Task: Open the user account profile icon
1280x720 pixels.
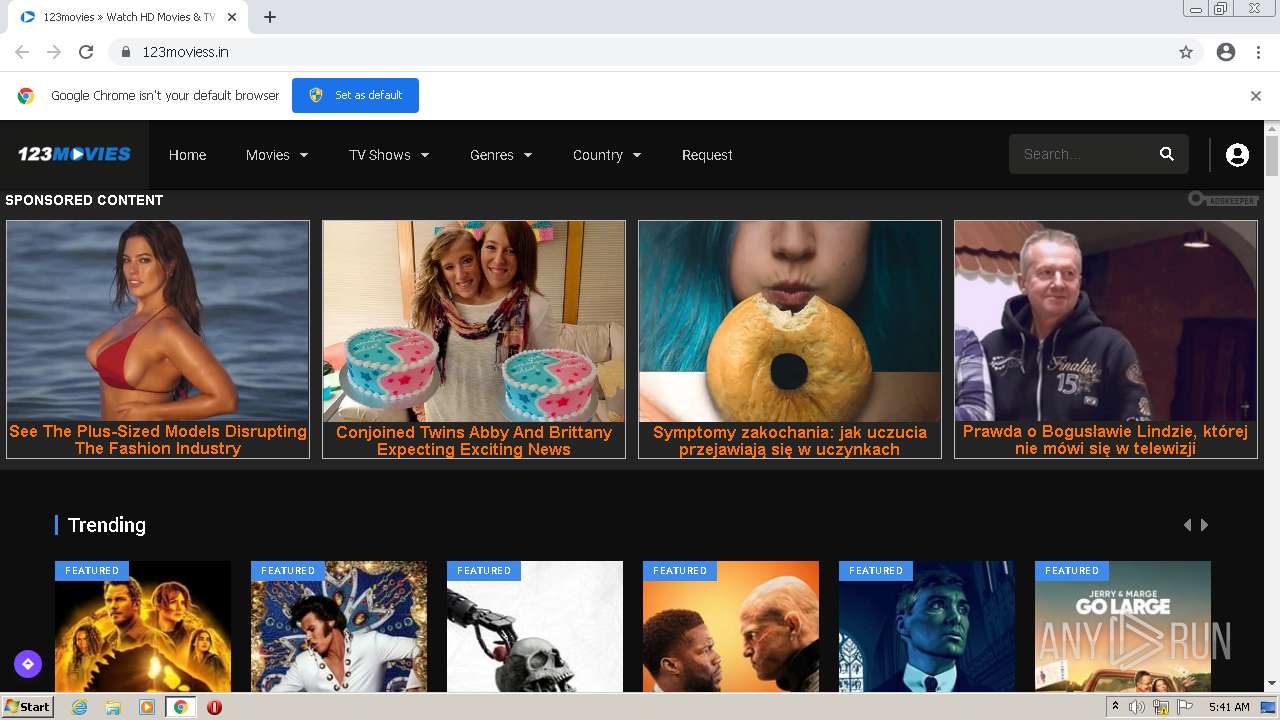Action: [x=1237, y=154]
